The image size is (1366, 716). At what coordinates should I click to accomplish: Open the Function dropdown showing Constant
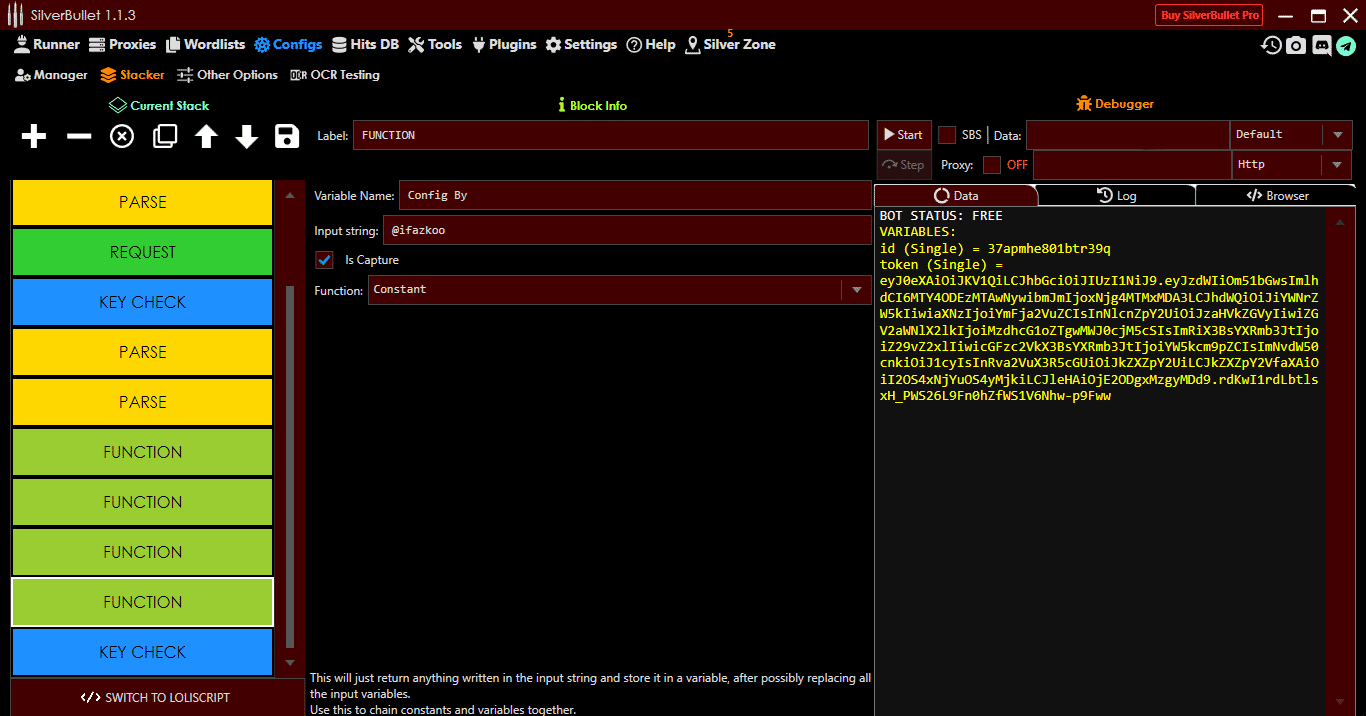856,290
